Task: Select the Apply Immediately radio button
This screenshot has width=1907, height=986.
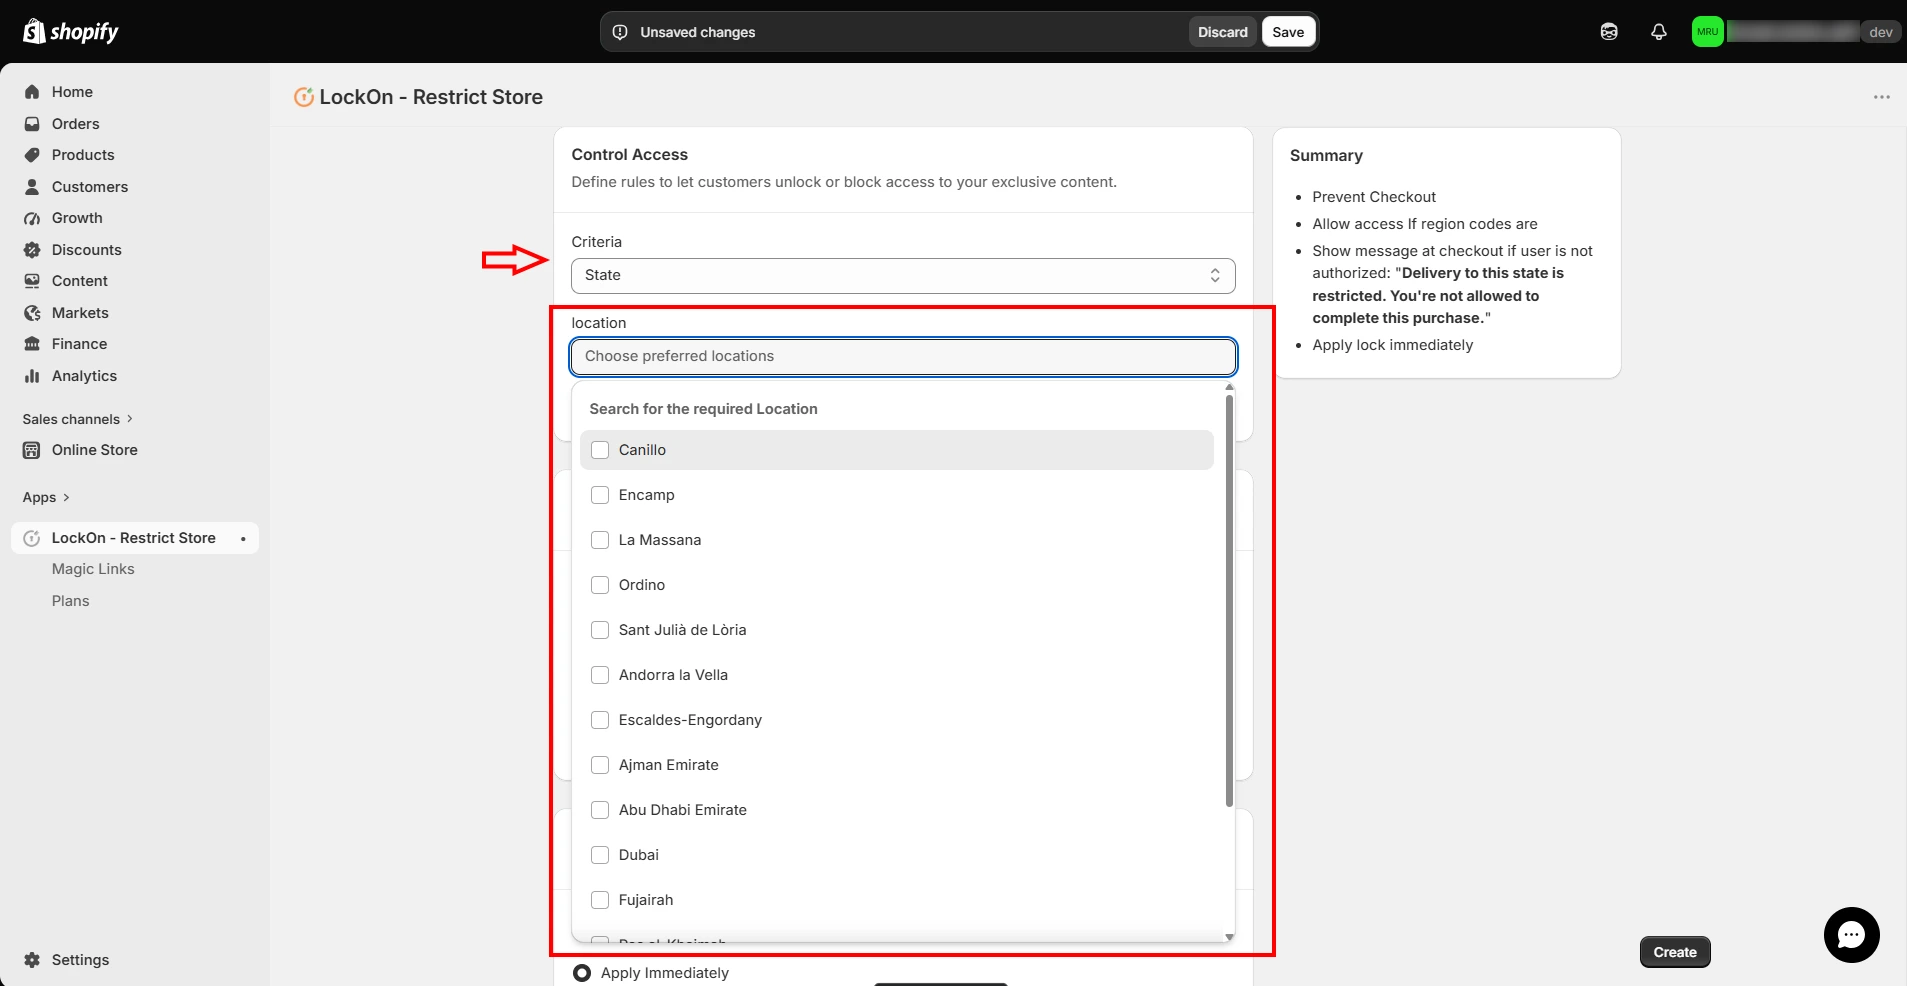Action: pos(582,973)
